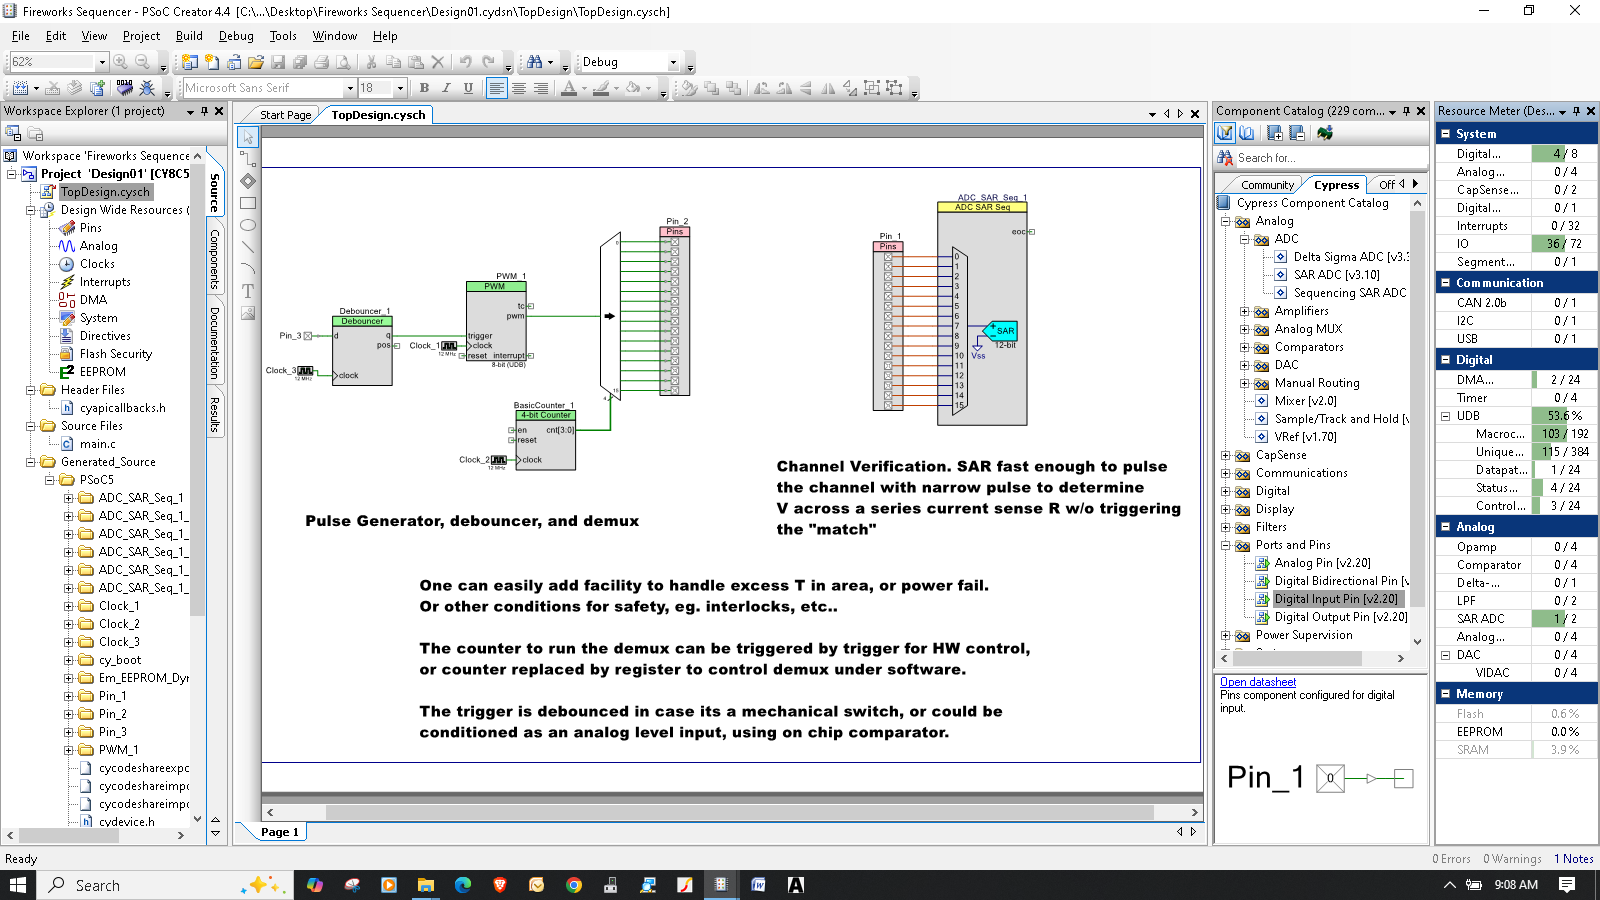This screenshot has height=900, width=1600.
Task: Click the Save diskette icon
Action: pos(278,62)
